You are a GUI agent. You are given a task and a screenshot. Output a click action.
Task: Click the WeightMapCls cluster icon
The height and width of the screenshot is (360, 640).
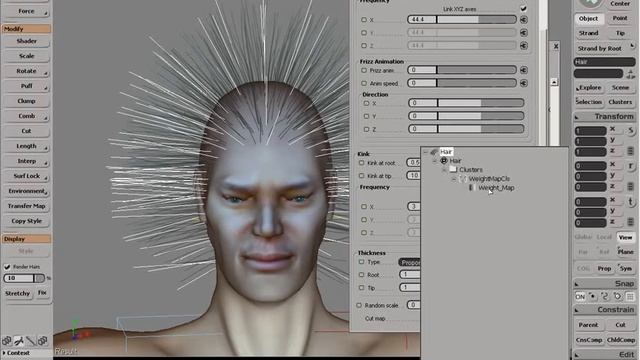[462, 179]
